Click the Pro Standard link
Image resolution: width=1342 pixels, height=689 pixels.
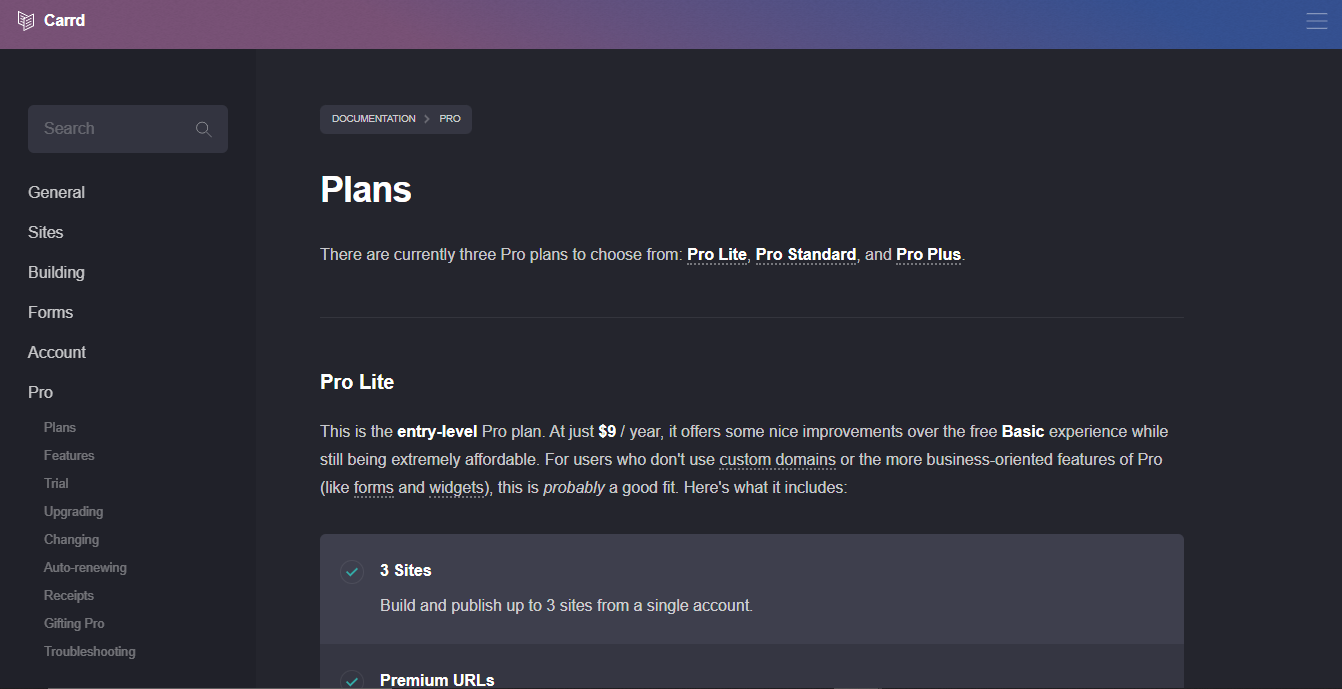tap(805, 254)
